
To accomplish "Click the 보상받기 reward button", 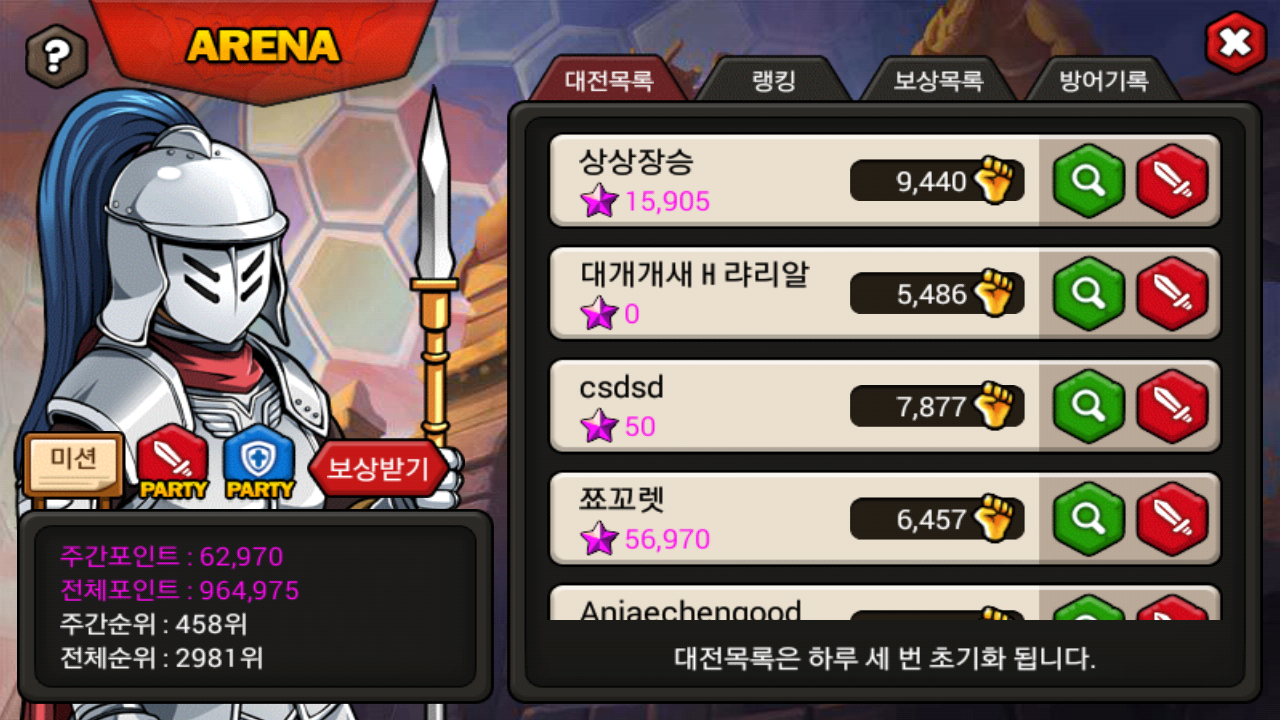I will (378, 468).
